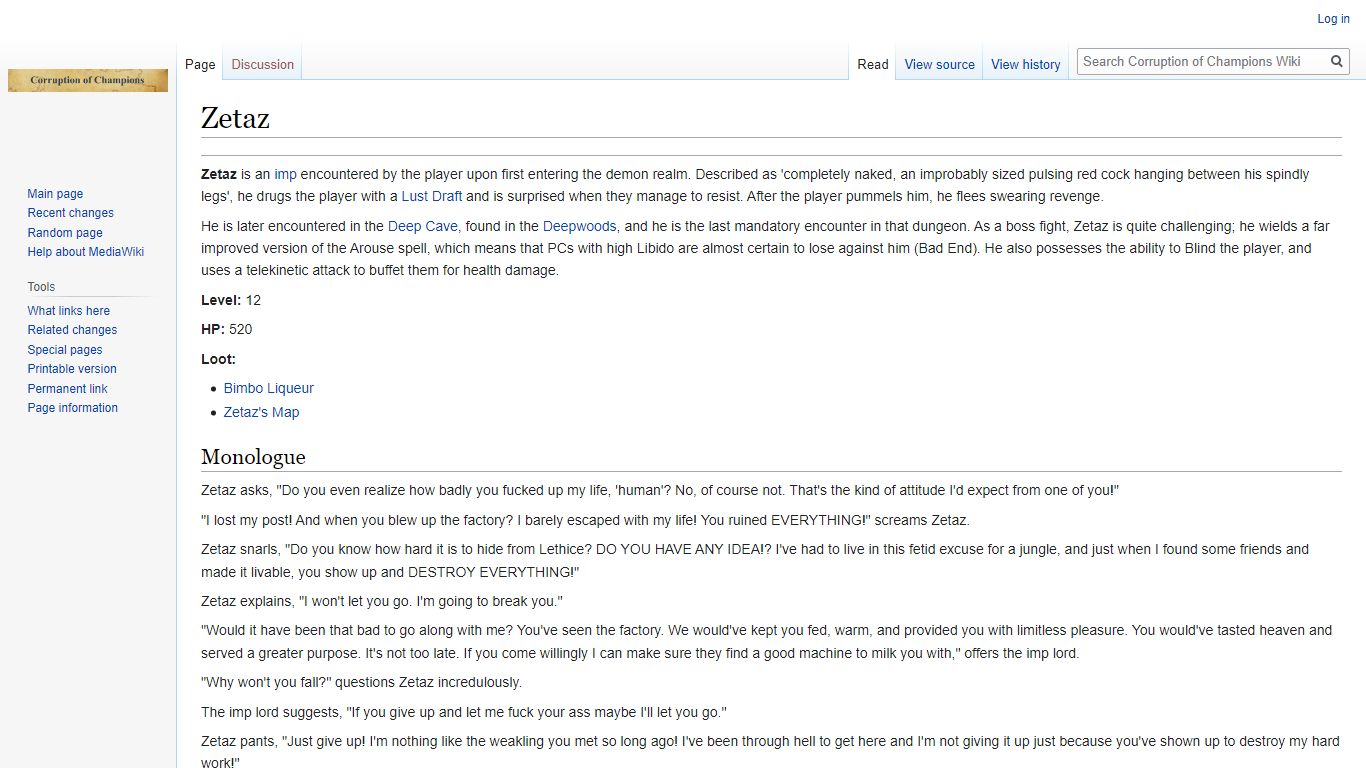This screenshot has height=768, width=1366.
Task: Click the line "Why won't you fall?"
Action: click(361, 682)
